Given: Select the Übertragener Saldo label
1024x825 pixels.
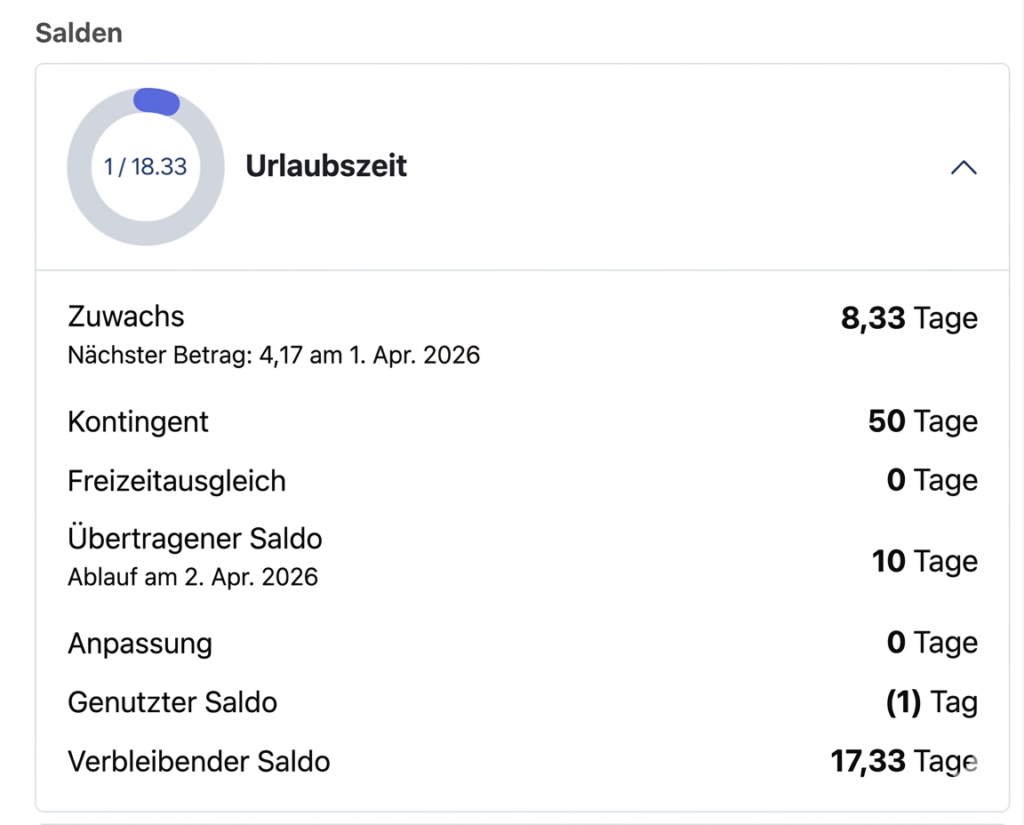Looking at the screenshot, I should click(x=195, y=539).
